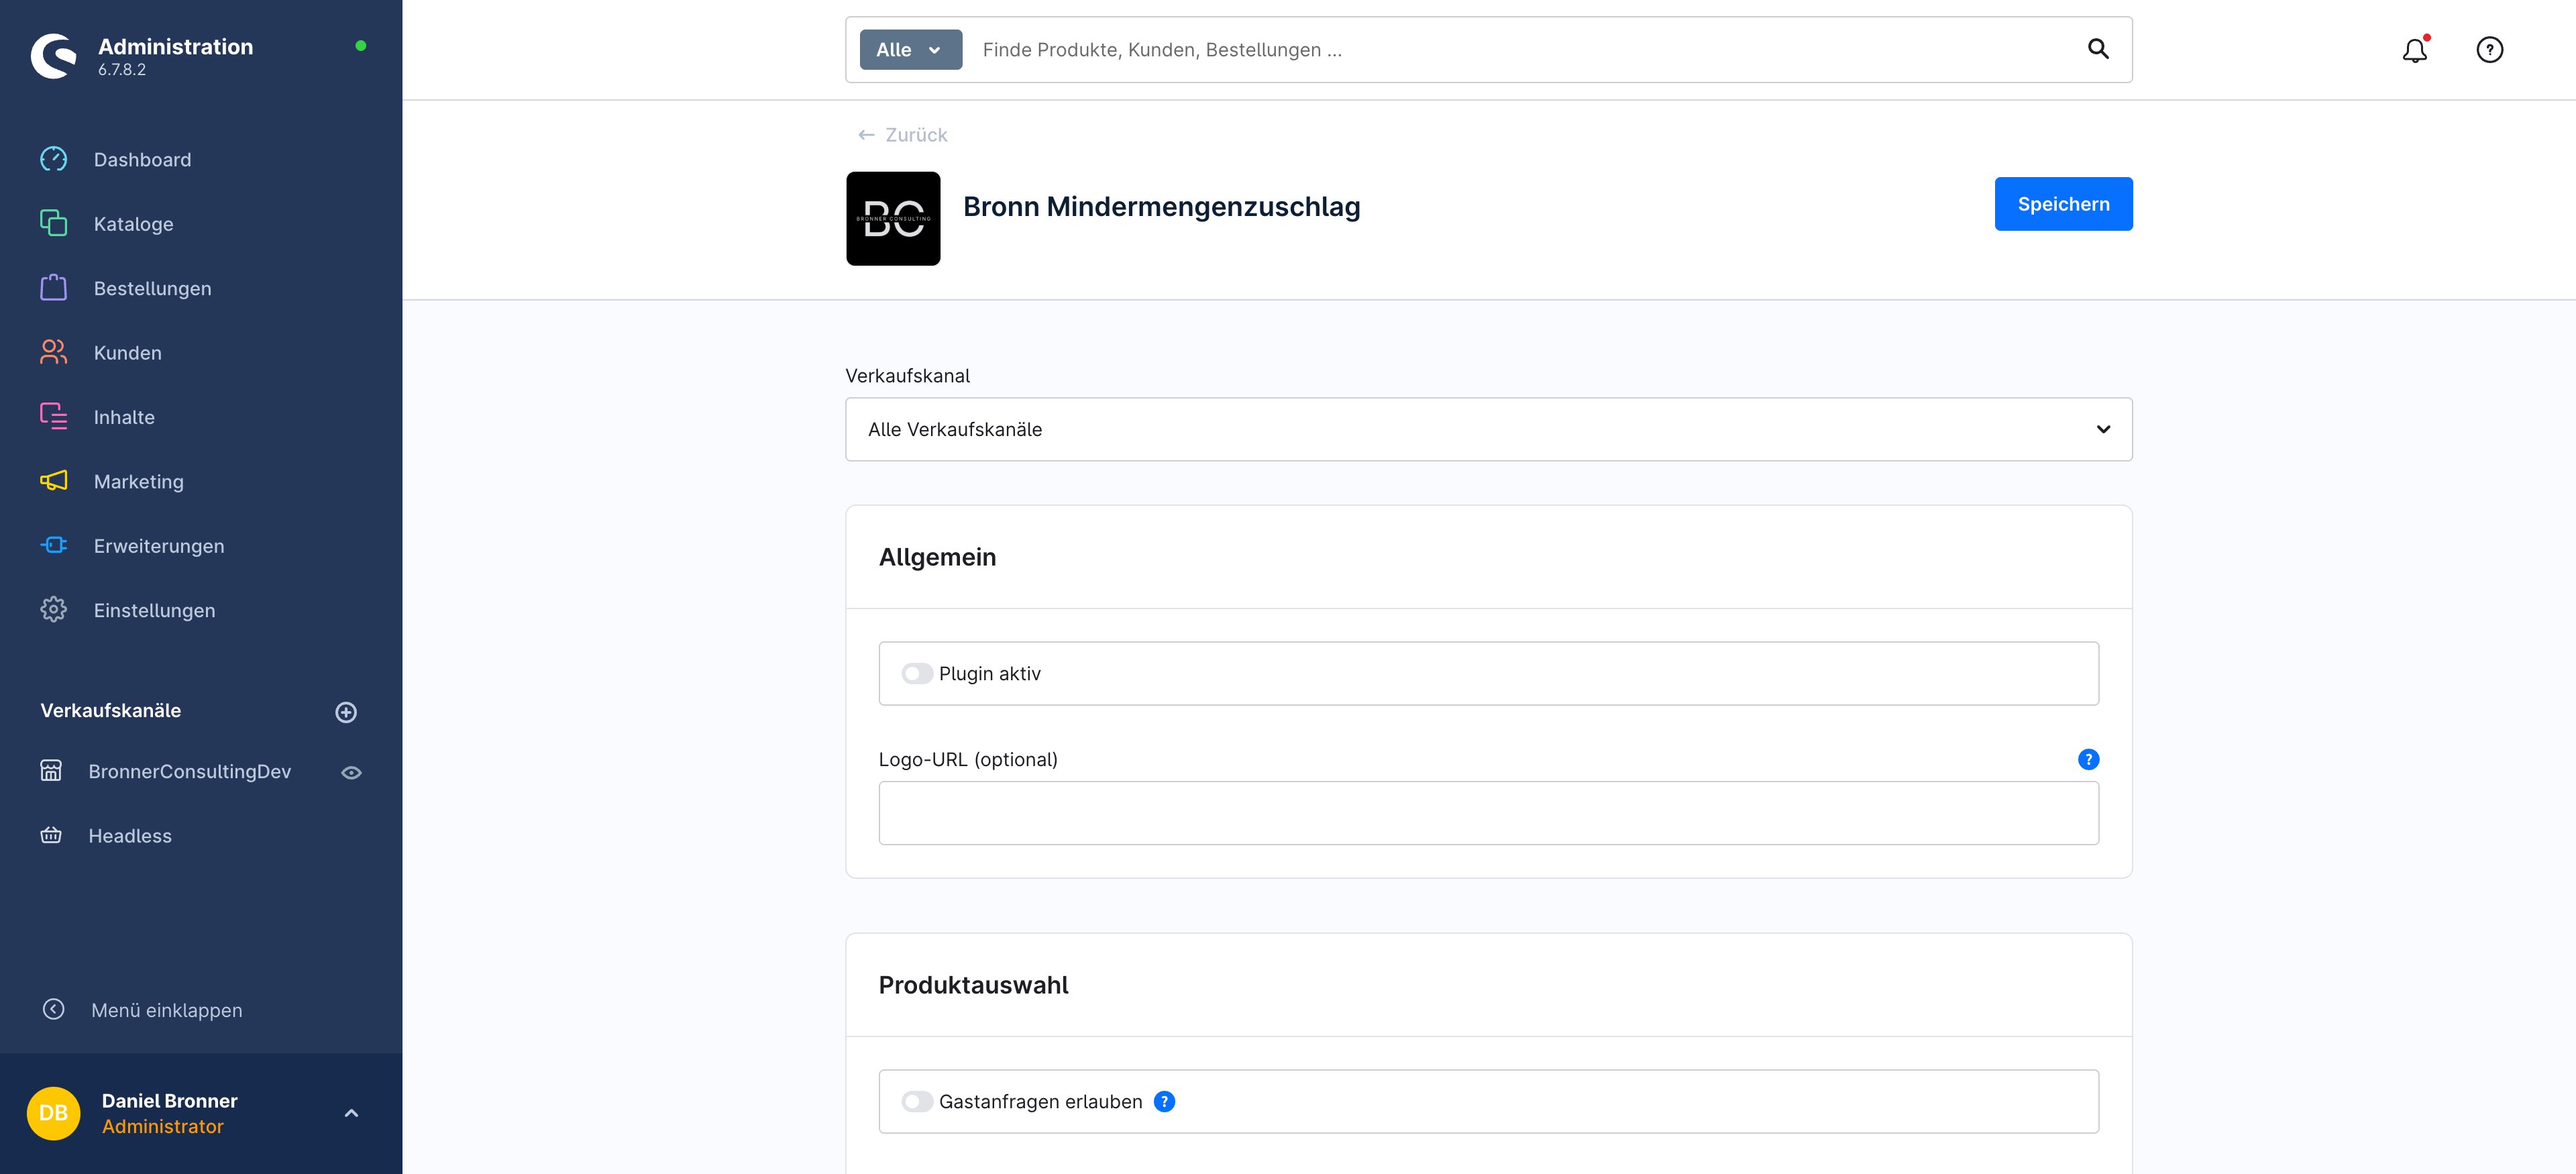Open Erweiterungen in the navigation
The height and width of the screenshot is (1174, 2576).
click(x=159, y=546)
